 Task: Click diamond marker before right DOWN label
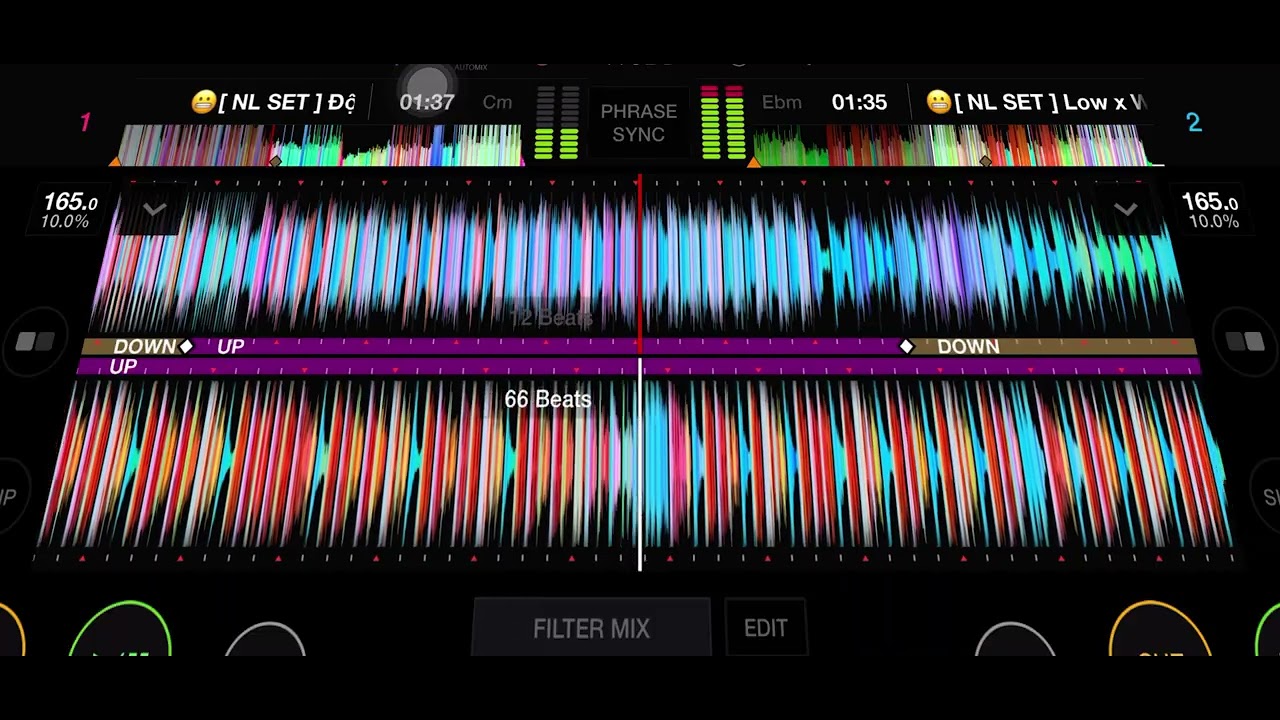tap(906, 346)
